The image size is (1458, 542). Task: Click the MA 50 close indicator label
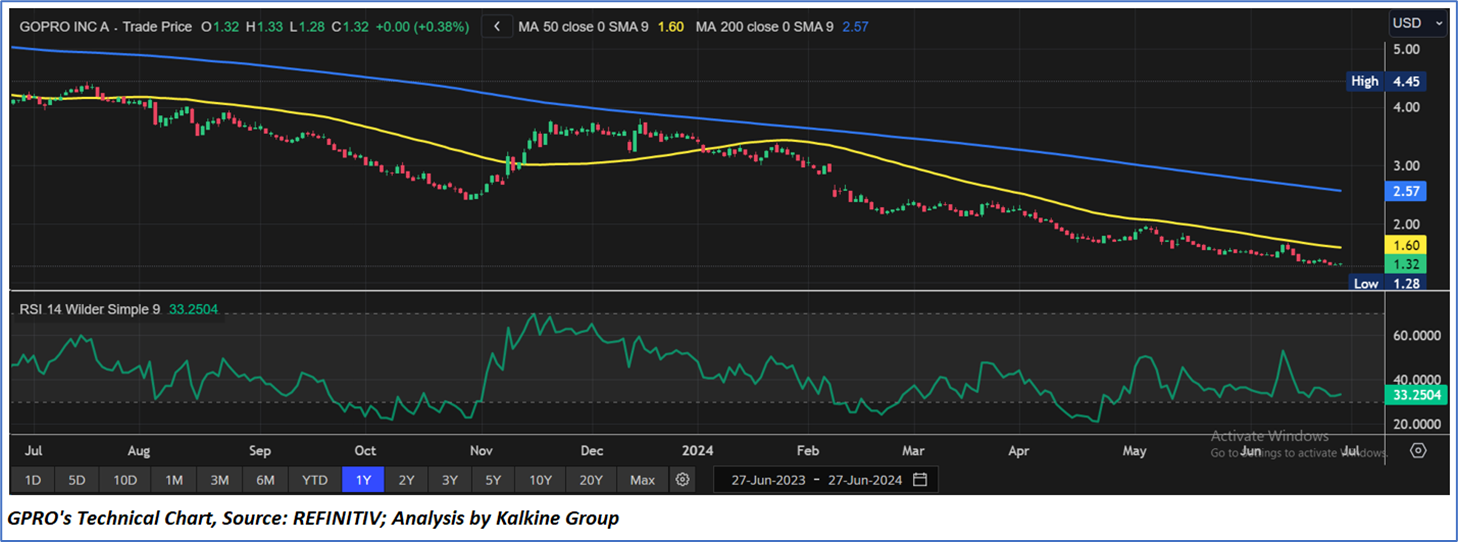pyautogui.click(x=584, y=27)
